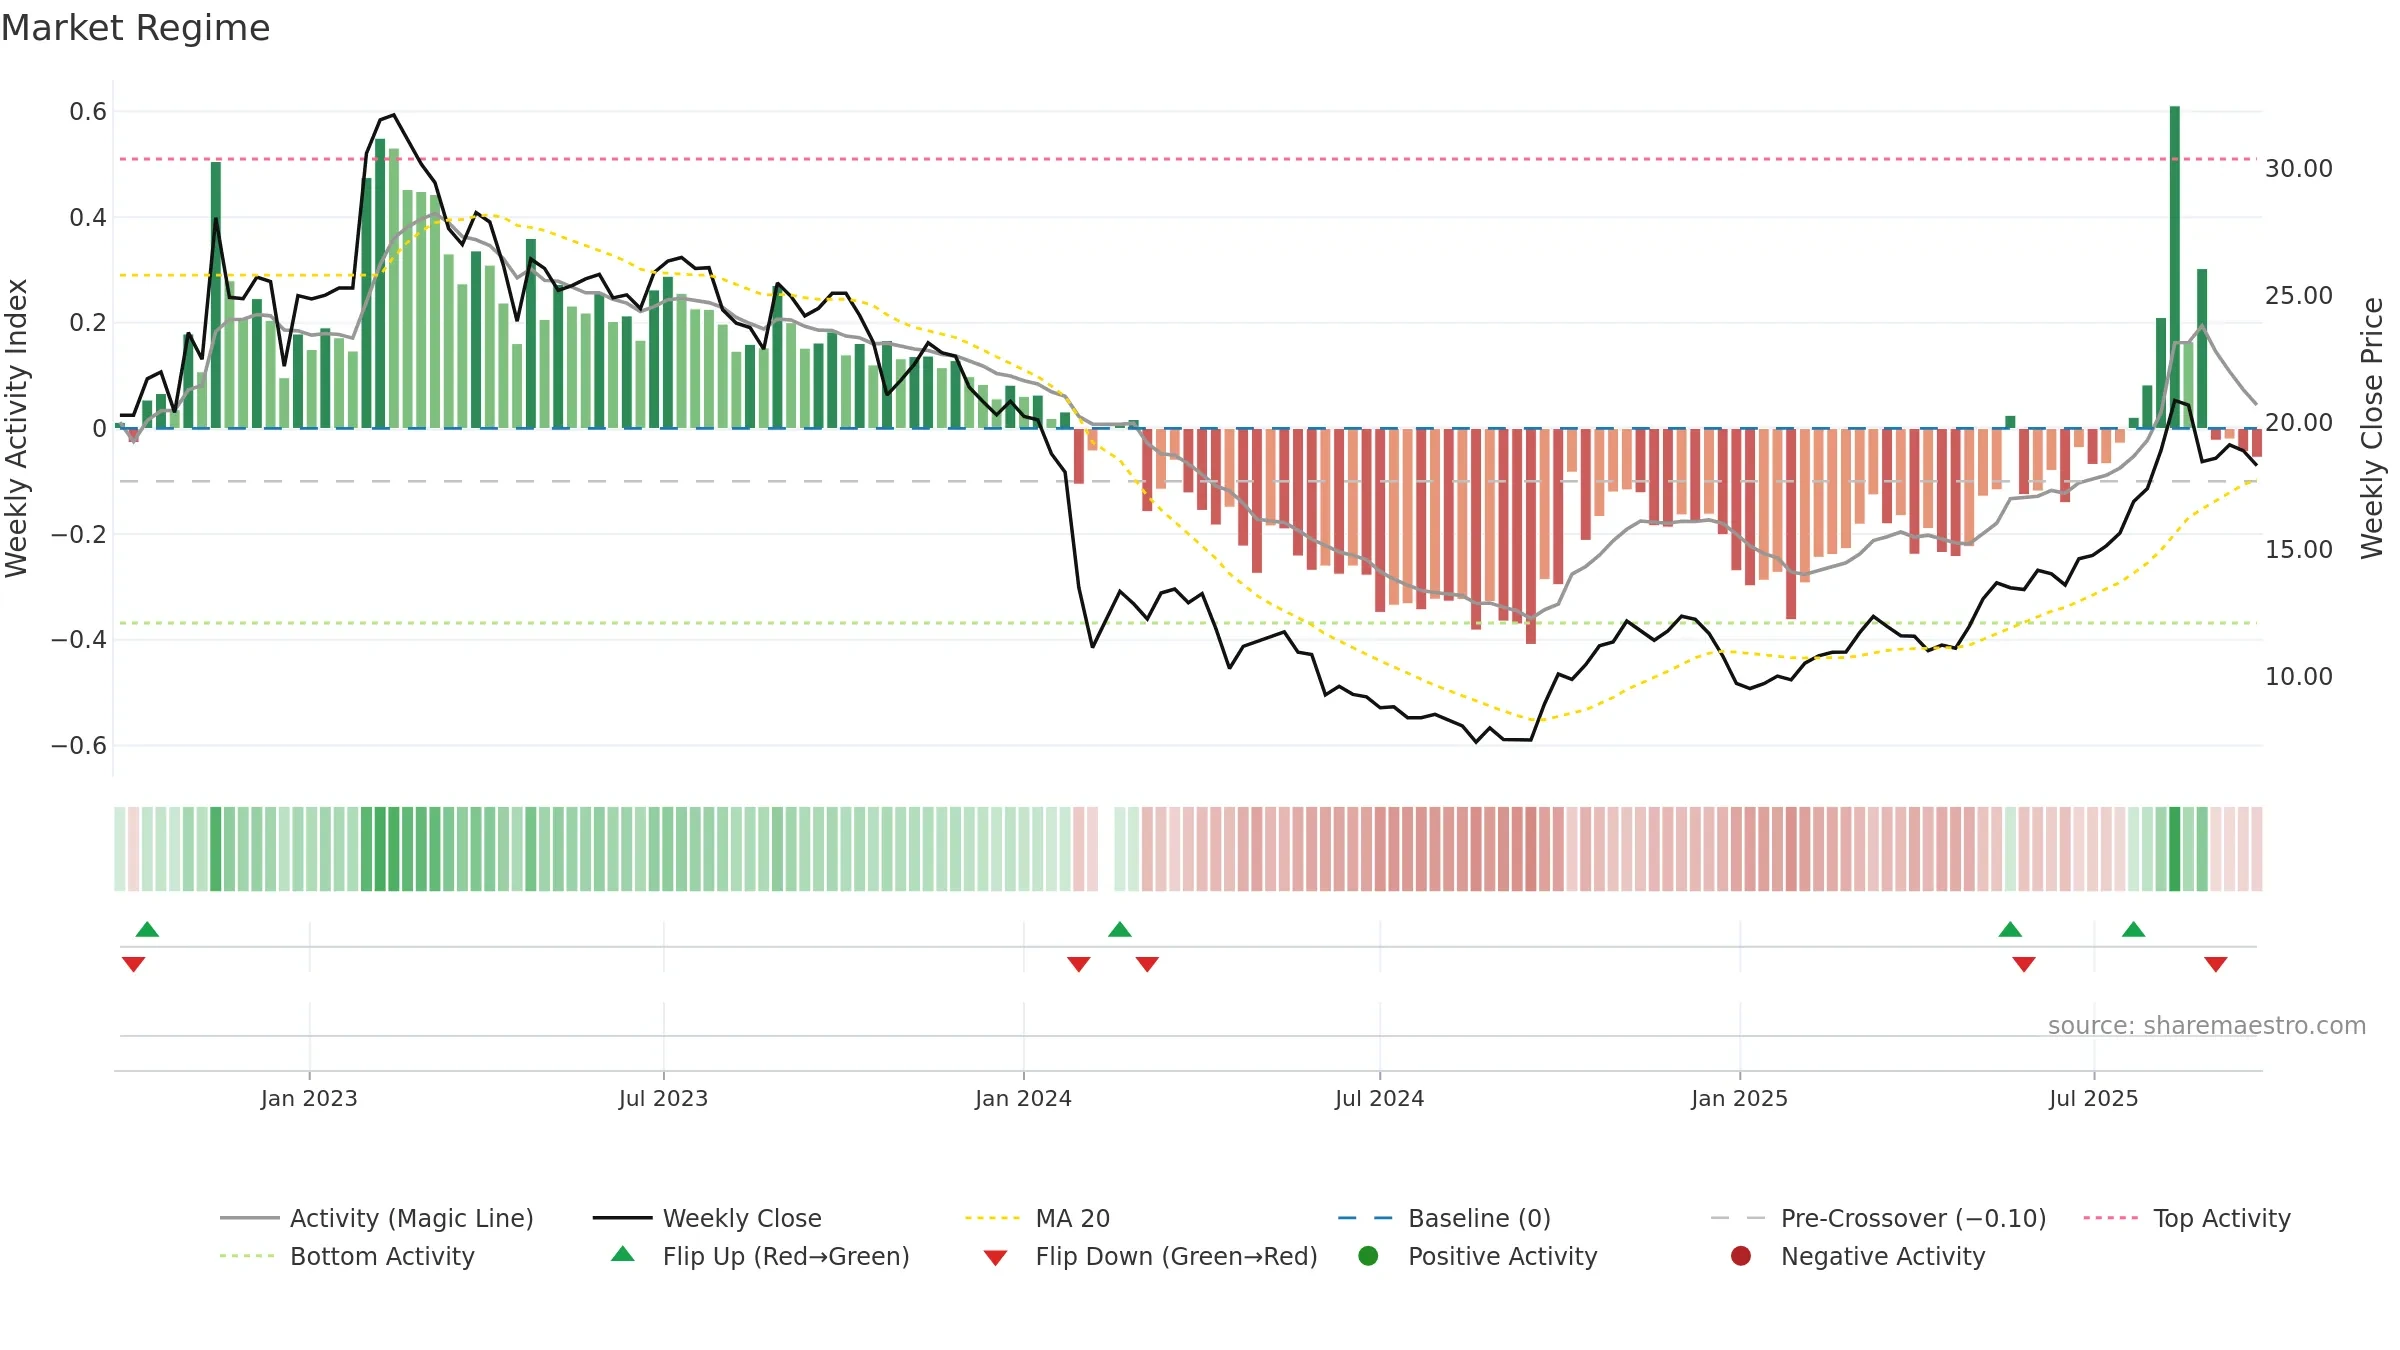
Task: Click the 15.00 right-axis price label
Action: 2298,549
